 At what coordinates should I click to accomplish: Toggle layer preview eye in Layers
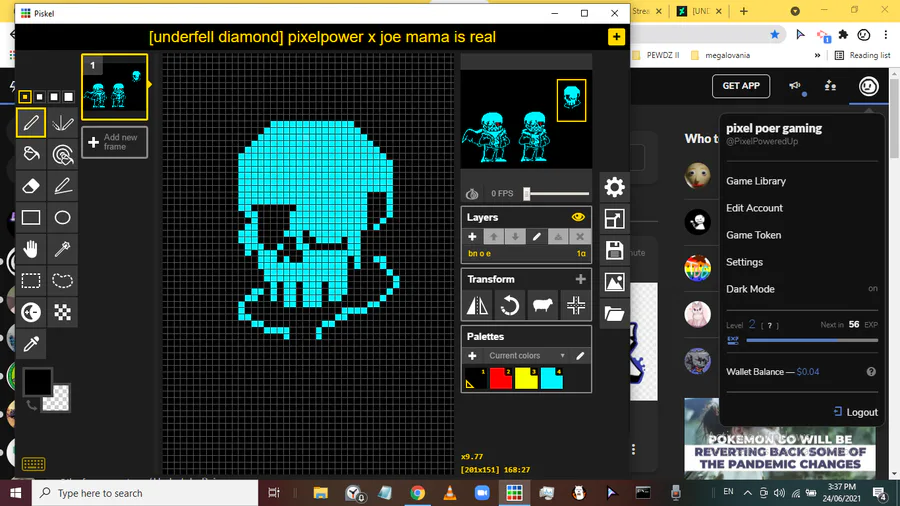pos(578,217)
